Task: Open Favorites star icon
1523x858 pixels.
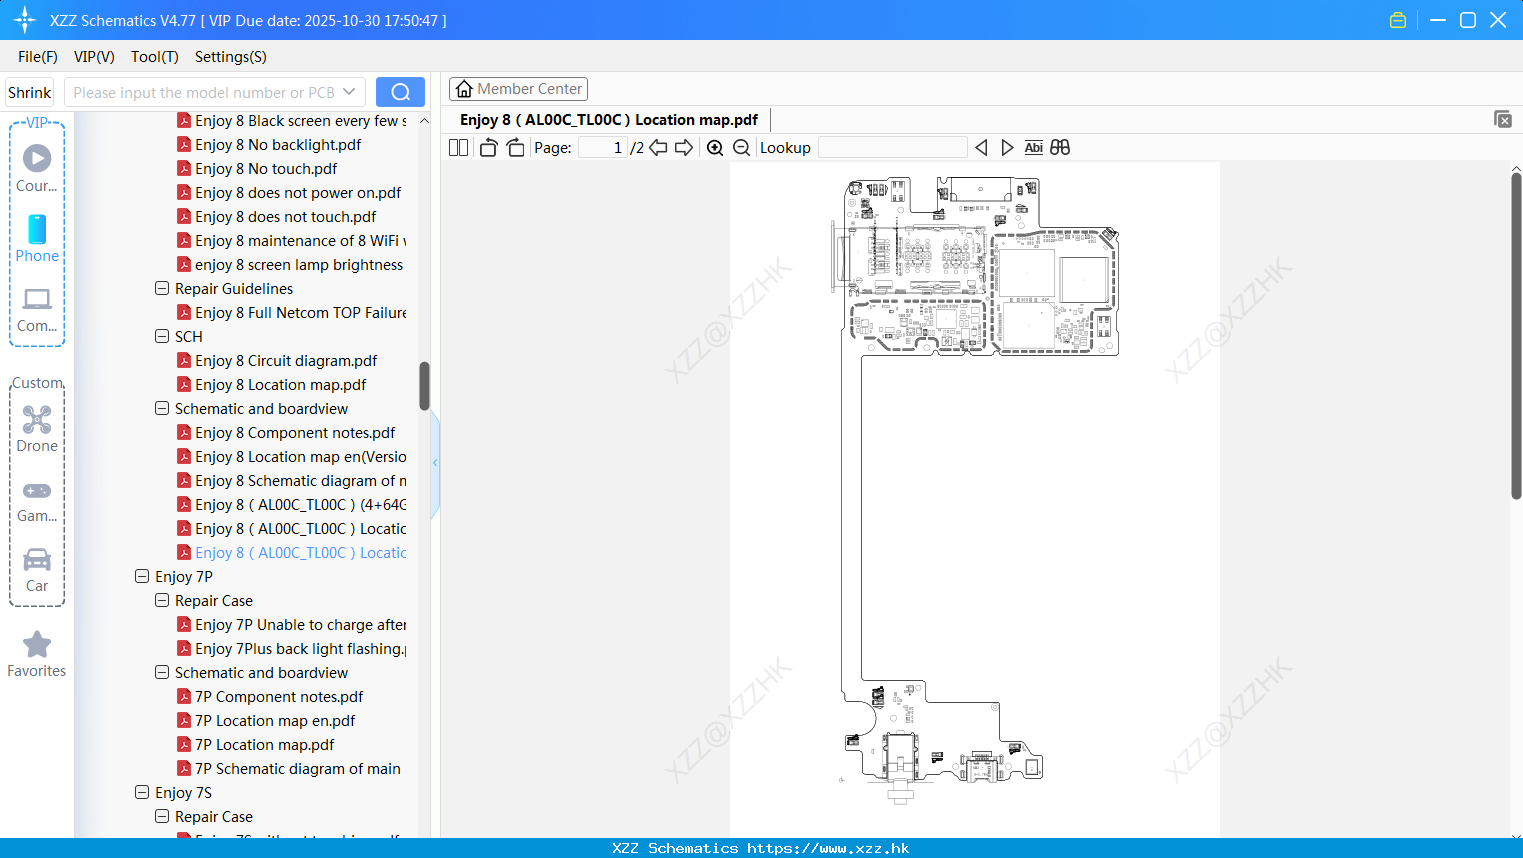Action: [x=37, y=654]
